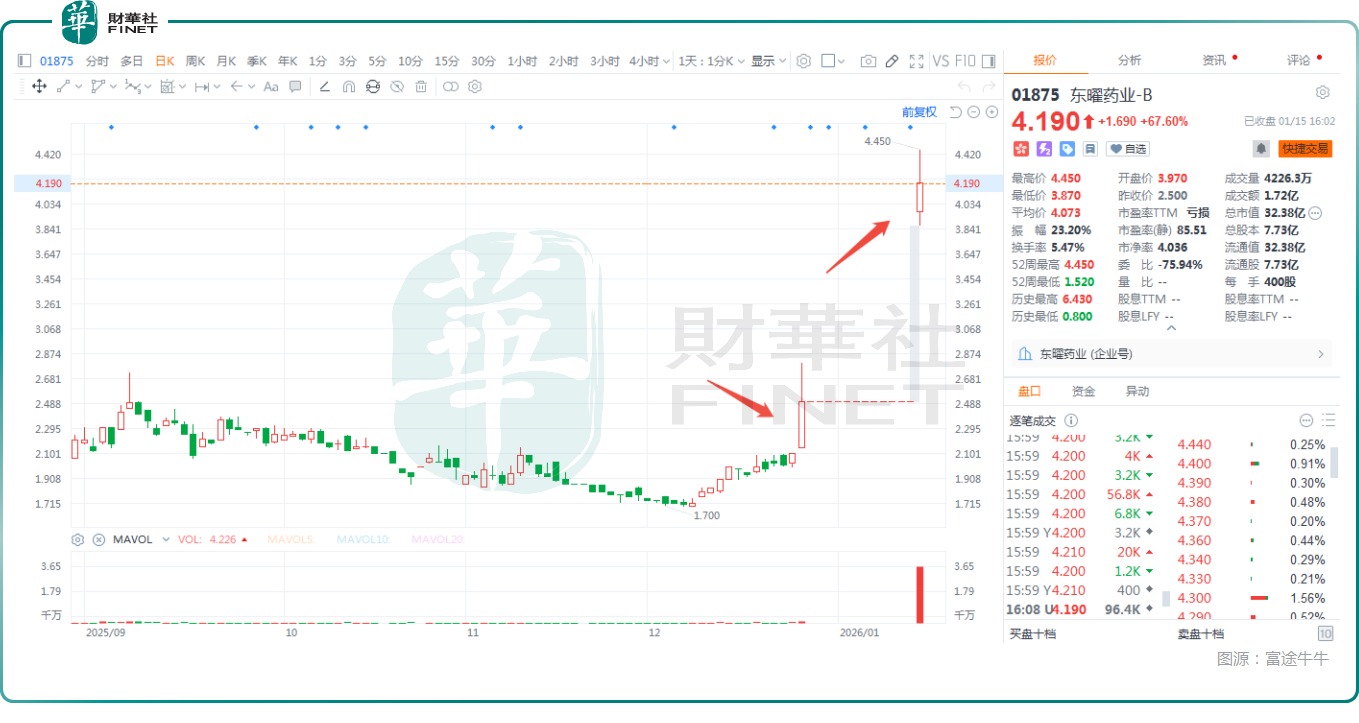The width and height of the screenshot is (1359, 723).
Task: Open tick trades more options icon
Action: (1306, 421)
